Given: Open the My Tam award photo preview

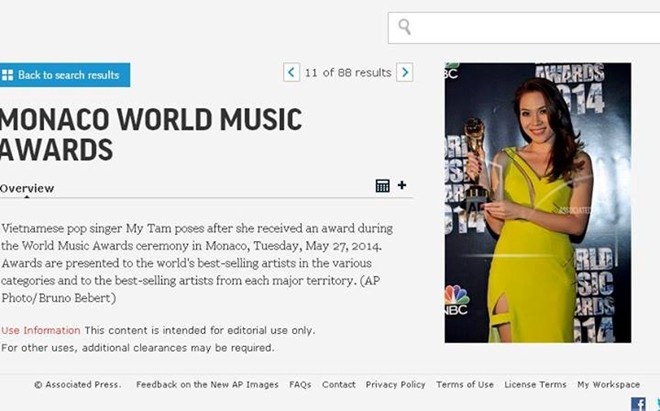Looking at the screenshot, I should coord(537,202).
